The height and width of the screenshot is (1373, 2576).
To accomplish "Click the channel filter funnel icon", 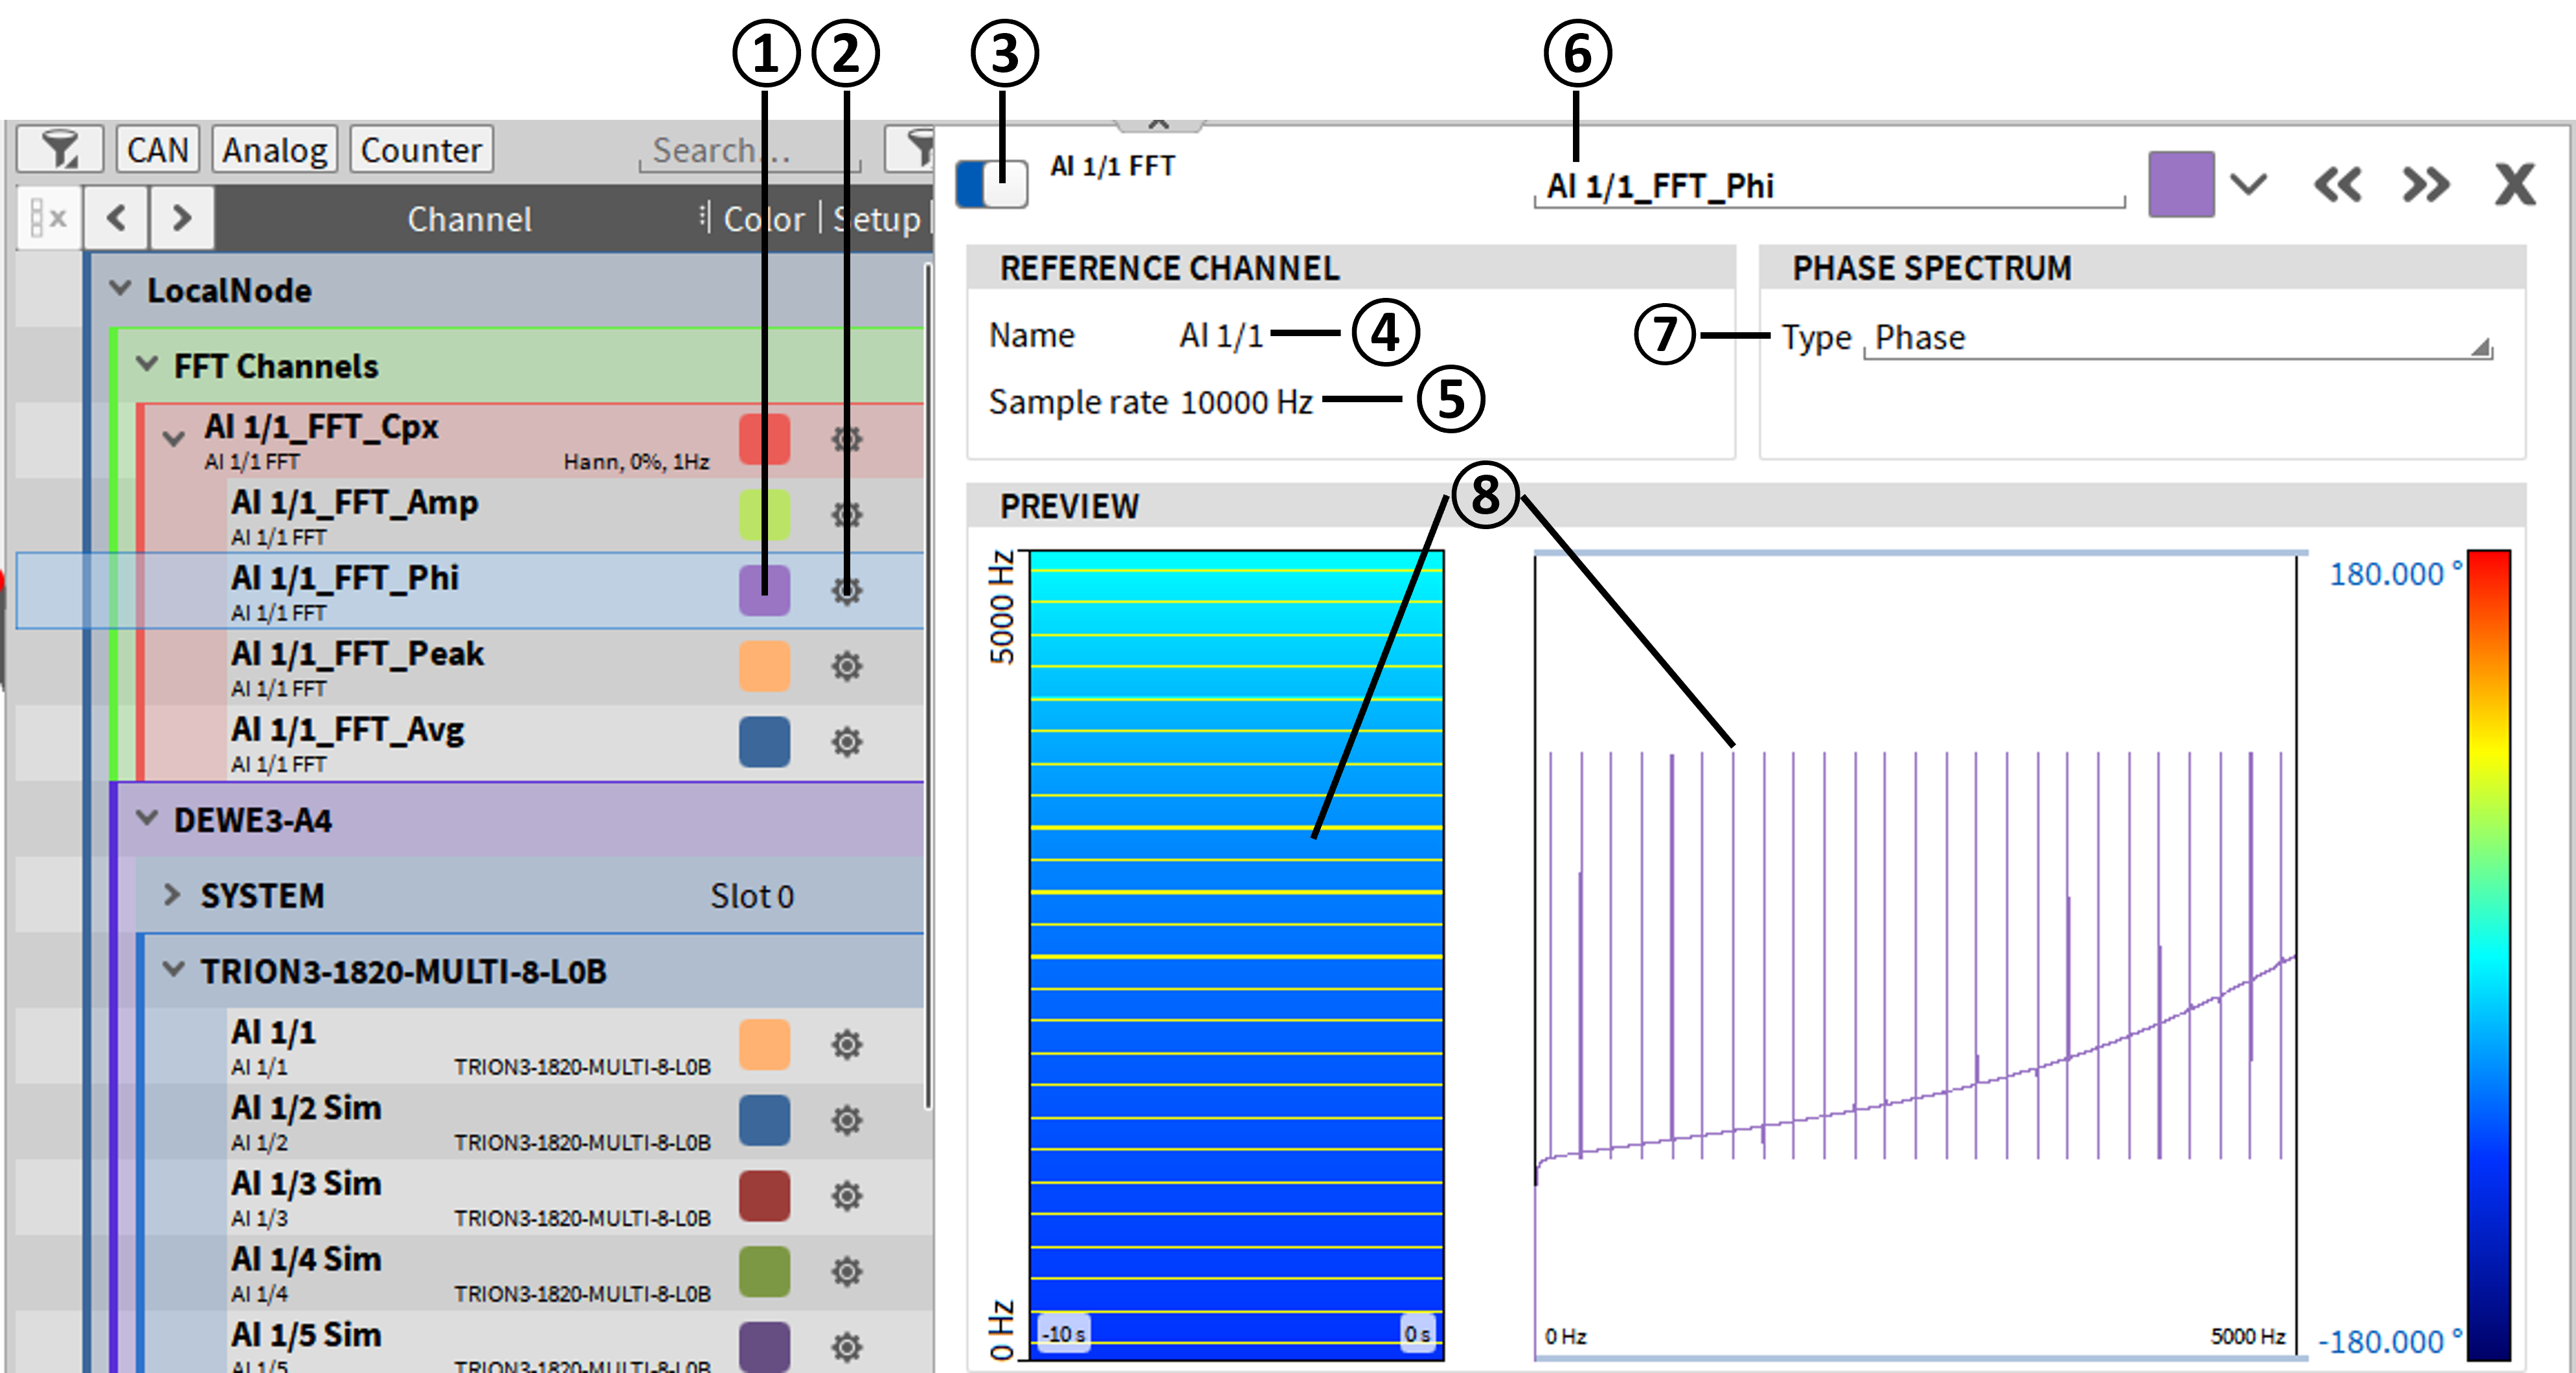I will (x=60, y=150).
